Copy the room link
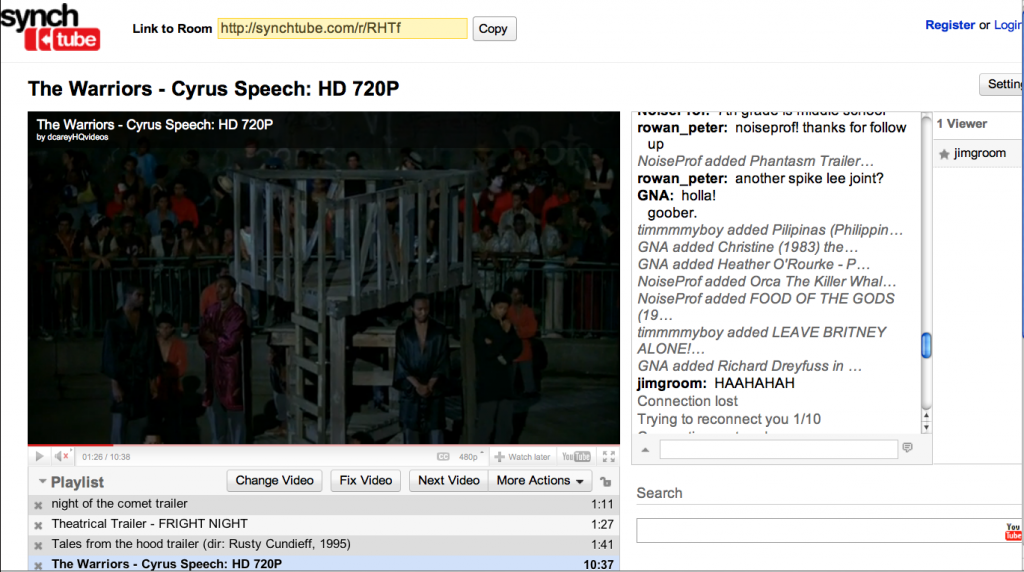 (x=494, y=29)
